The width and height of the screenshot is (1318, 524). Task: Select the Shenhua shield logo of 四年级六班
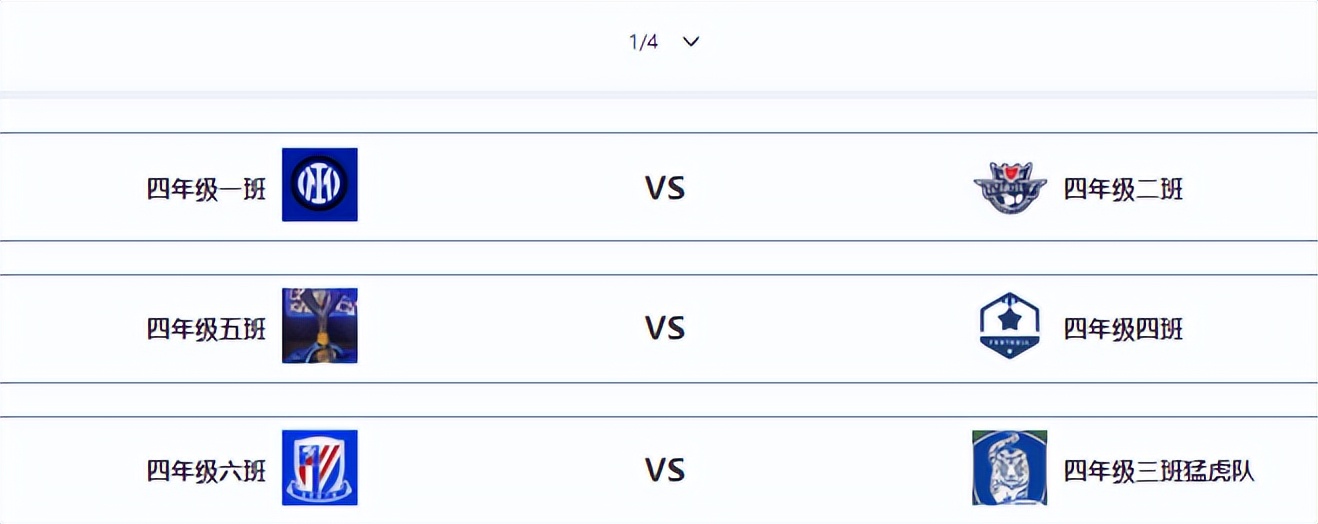[319, 467]
